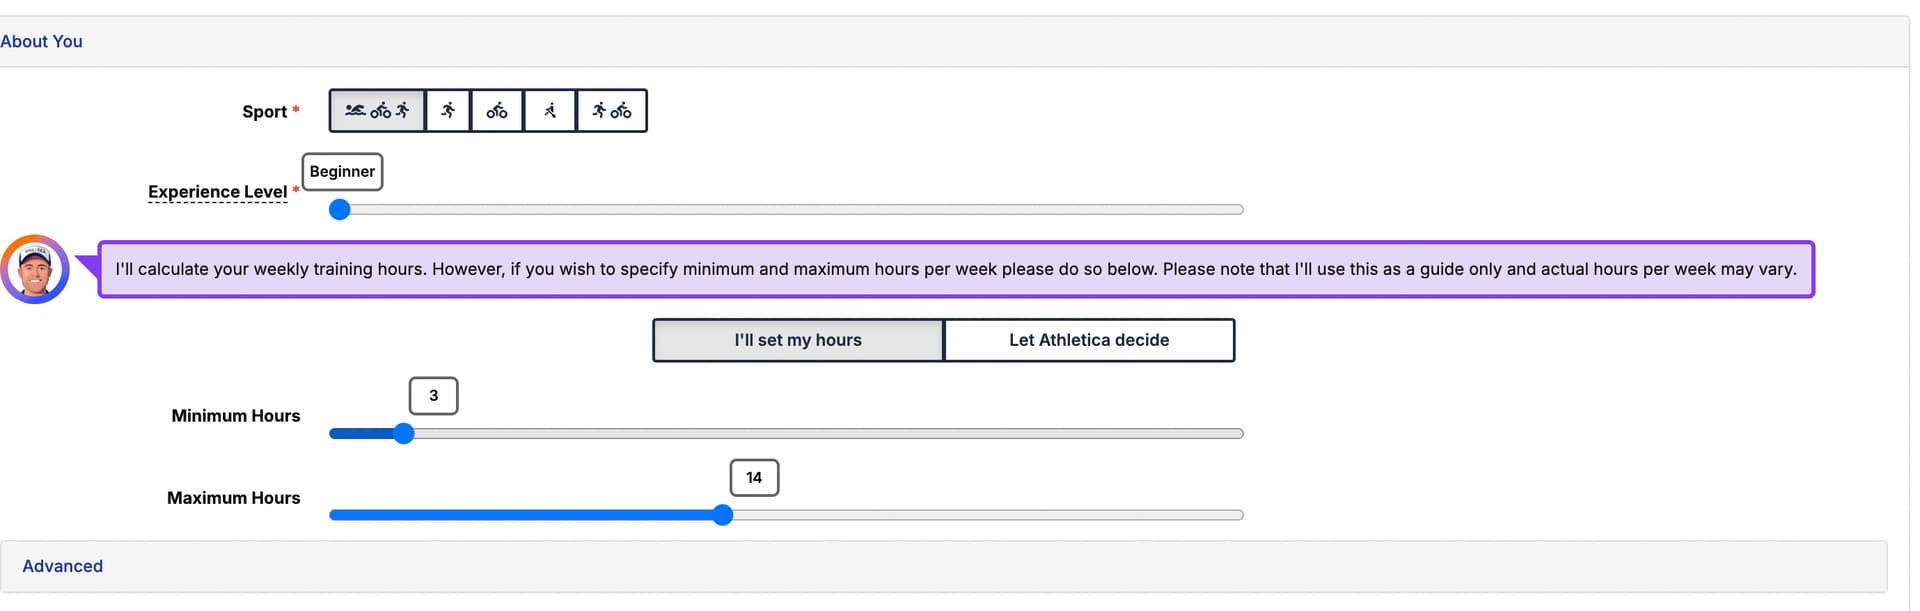Click the underlined Experience Level label
Viewport: 1920px width, 611px height.
(217, 192)
